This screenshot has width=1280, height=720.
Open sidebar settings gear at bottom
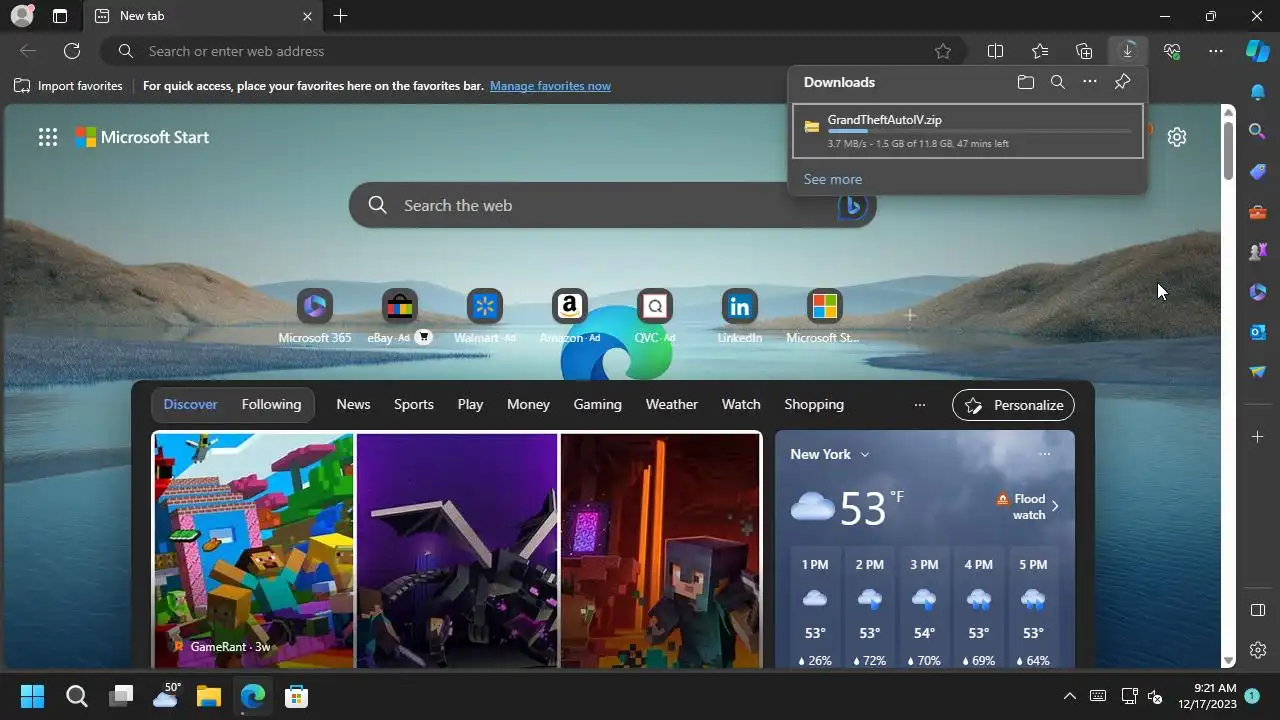click(x=1258, y=650)
